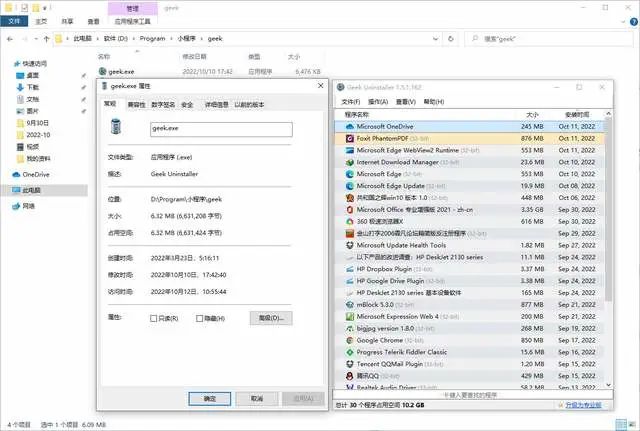Click the Microsoft Edge Update row icon
The height and width of the screenshot is (431, 640).
click(x=350, y=186)
